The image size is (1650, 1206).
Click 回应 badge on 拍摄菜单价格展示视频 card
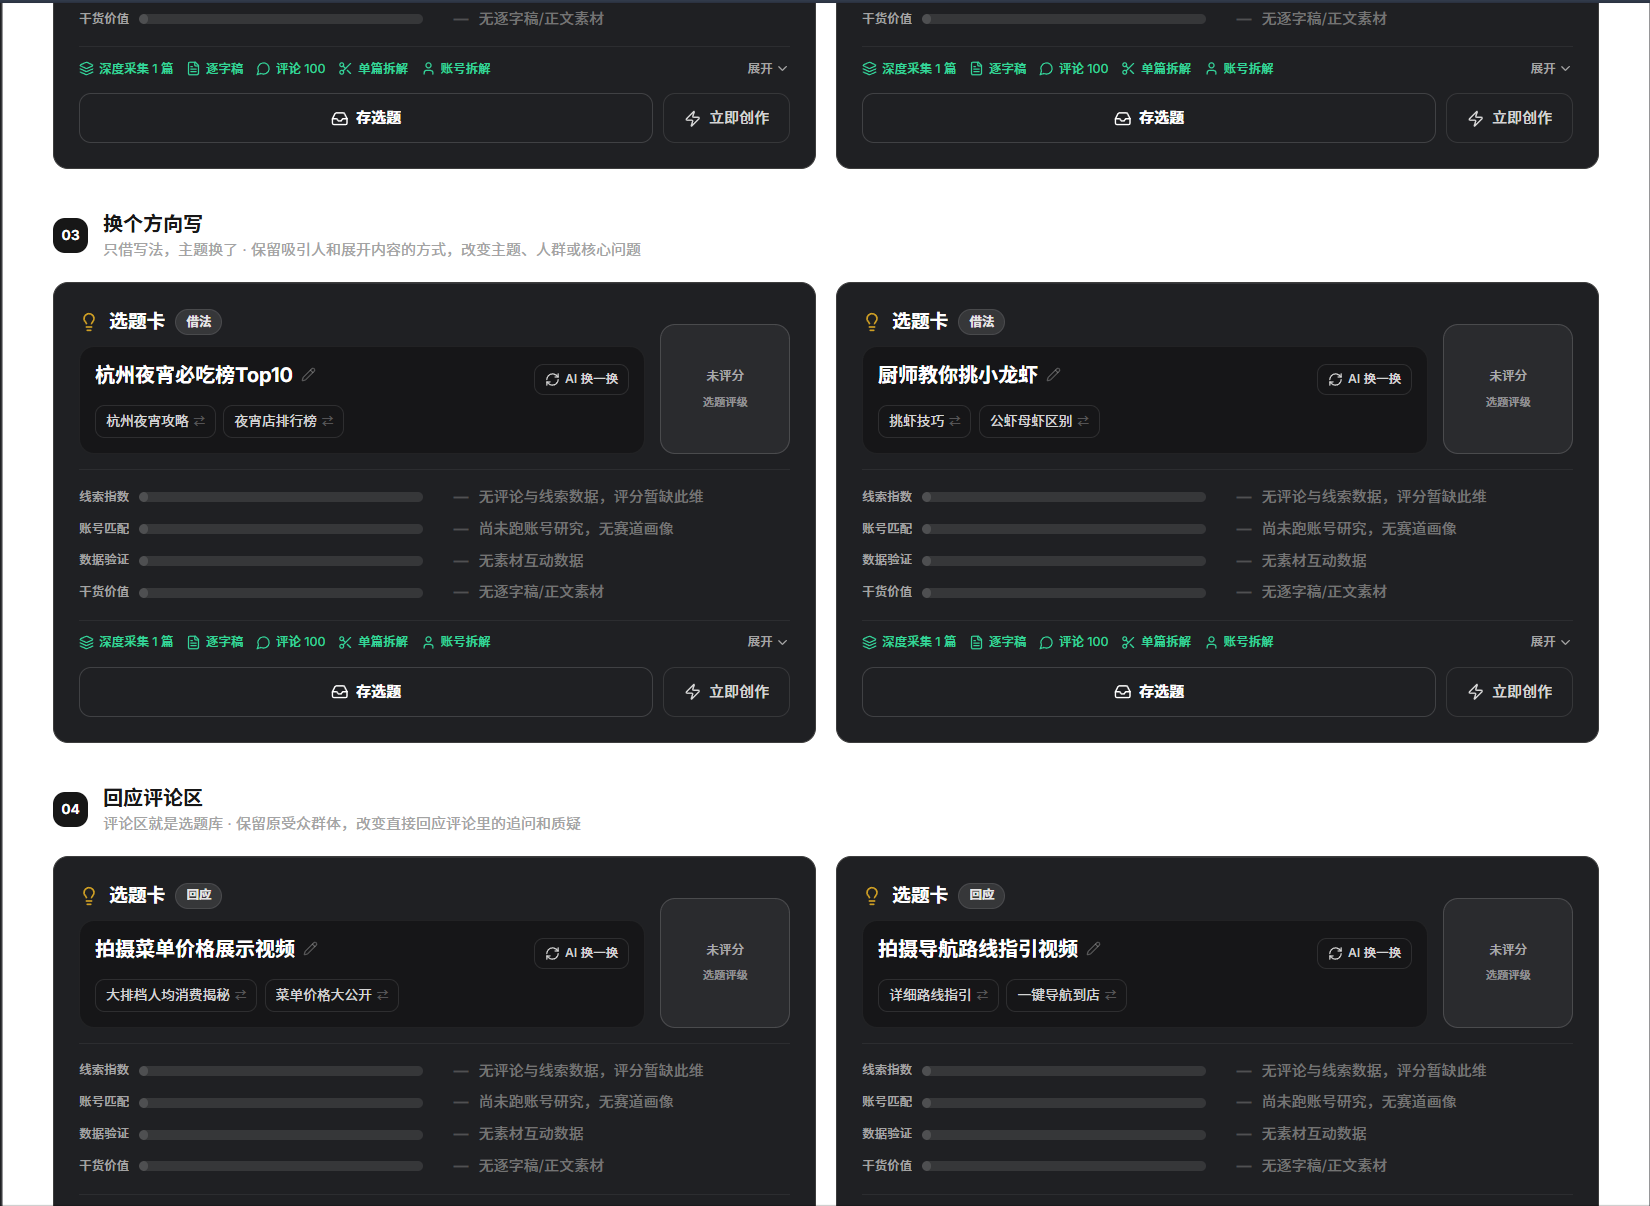pos(199,895)
